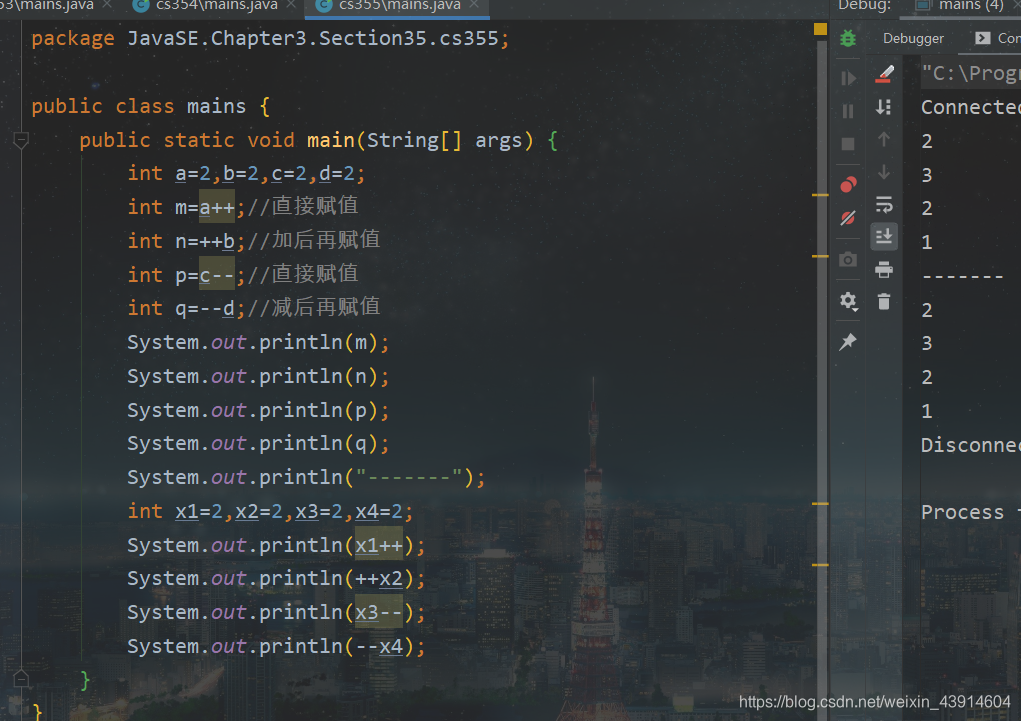Collapse the main method fold marker

(x=21, y=140)
